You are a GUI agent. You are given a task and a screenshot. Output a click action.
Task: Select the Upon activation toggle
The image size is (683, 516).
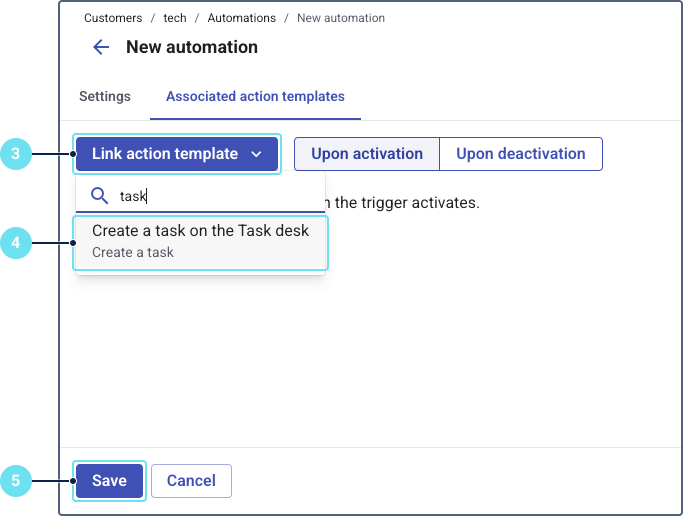(366, 154)
